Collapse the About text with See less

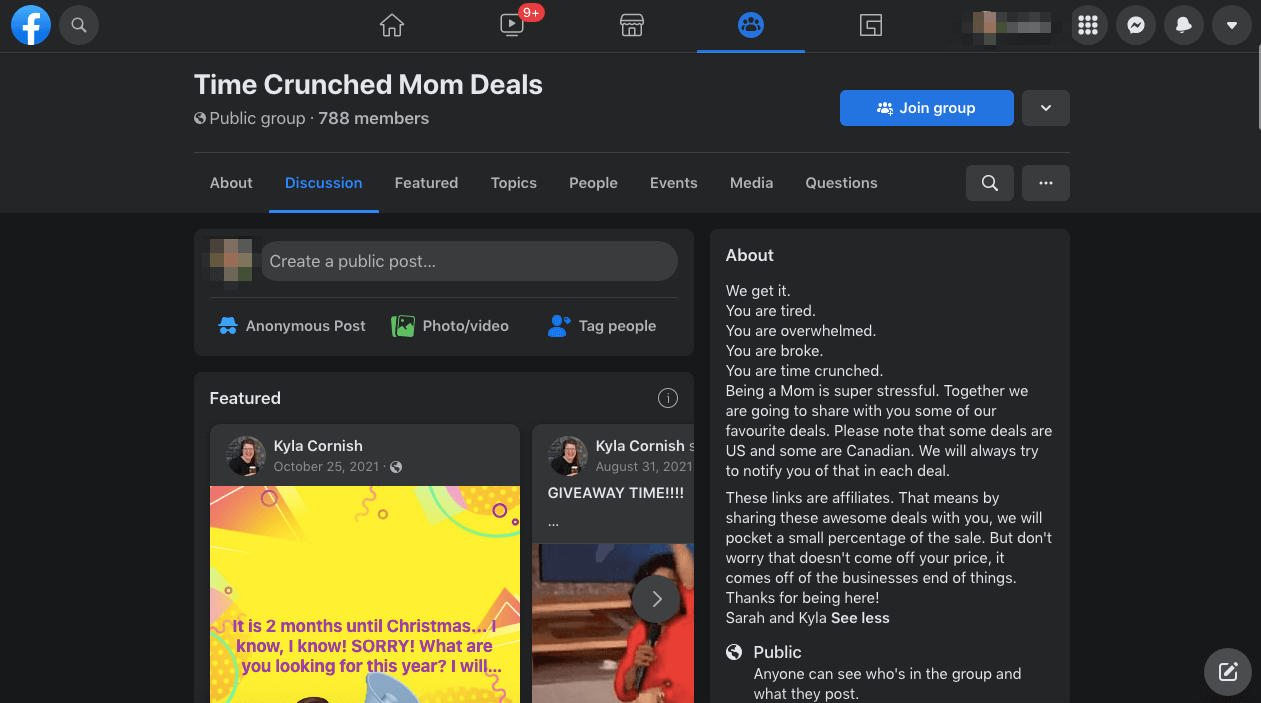(x=860, y=618)
